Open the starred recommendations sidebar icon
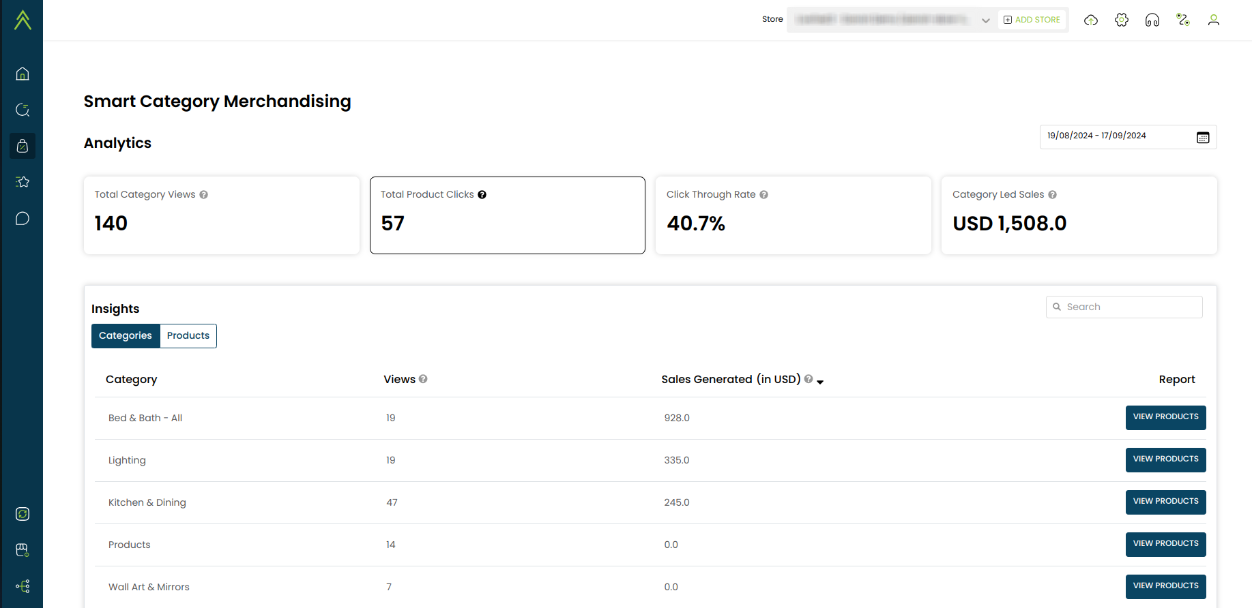 point(22,182)
